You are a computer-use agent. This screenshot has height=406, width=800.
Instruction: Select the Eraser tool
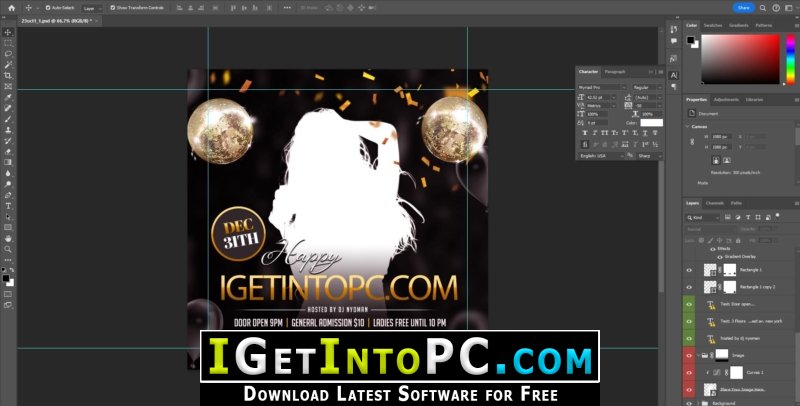coord(8,151)
